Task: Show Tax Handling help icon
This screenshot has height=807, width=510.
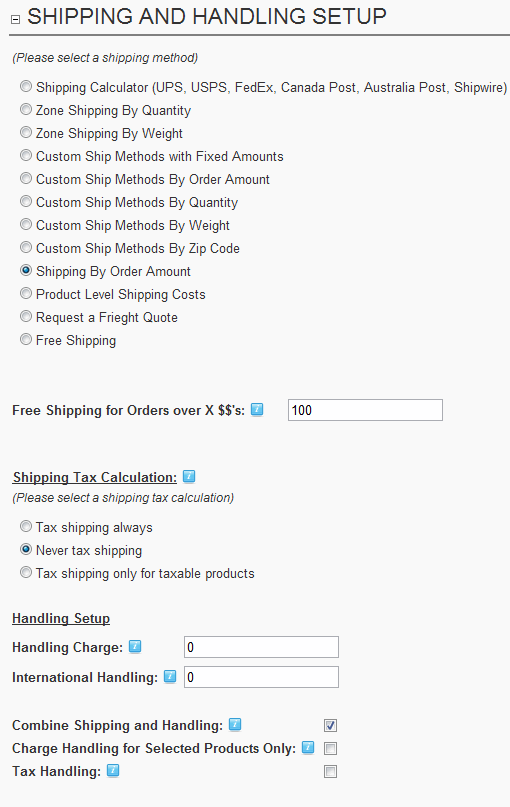Action: click(113, 770)
